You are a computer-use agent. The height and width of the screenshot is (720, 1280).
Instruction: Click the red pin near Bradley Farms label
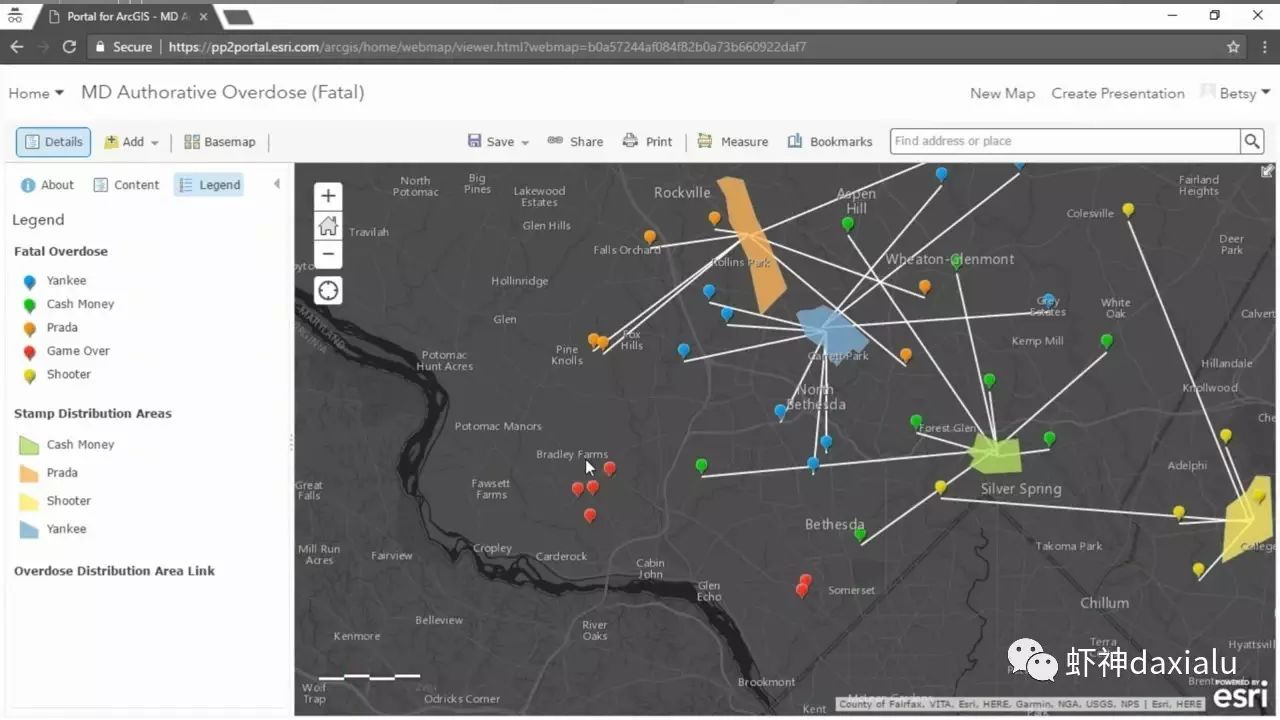point(610,468)
